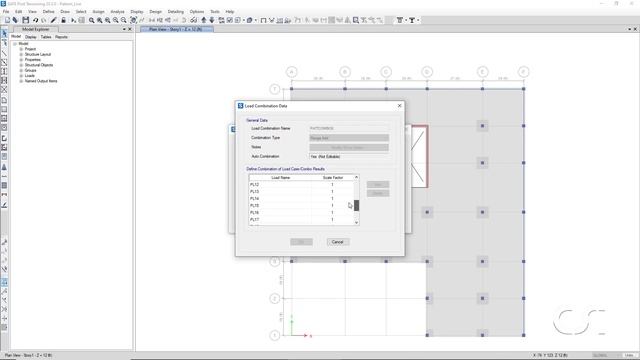This screenshot has height=360, width=640.
Task: Expand the Groups tree node
Action: tap(21, 70)
